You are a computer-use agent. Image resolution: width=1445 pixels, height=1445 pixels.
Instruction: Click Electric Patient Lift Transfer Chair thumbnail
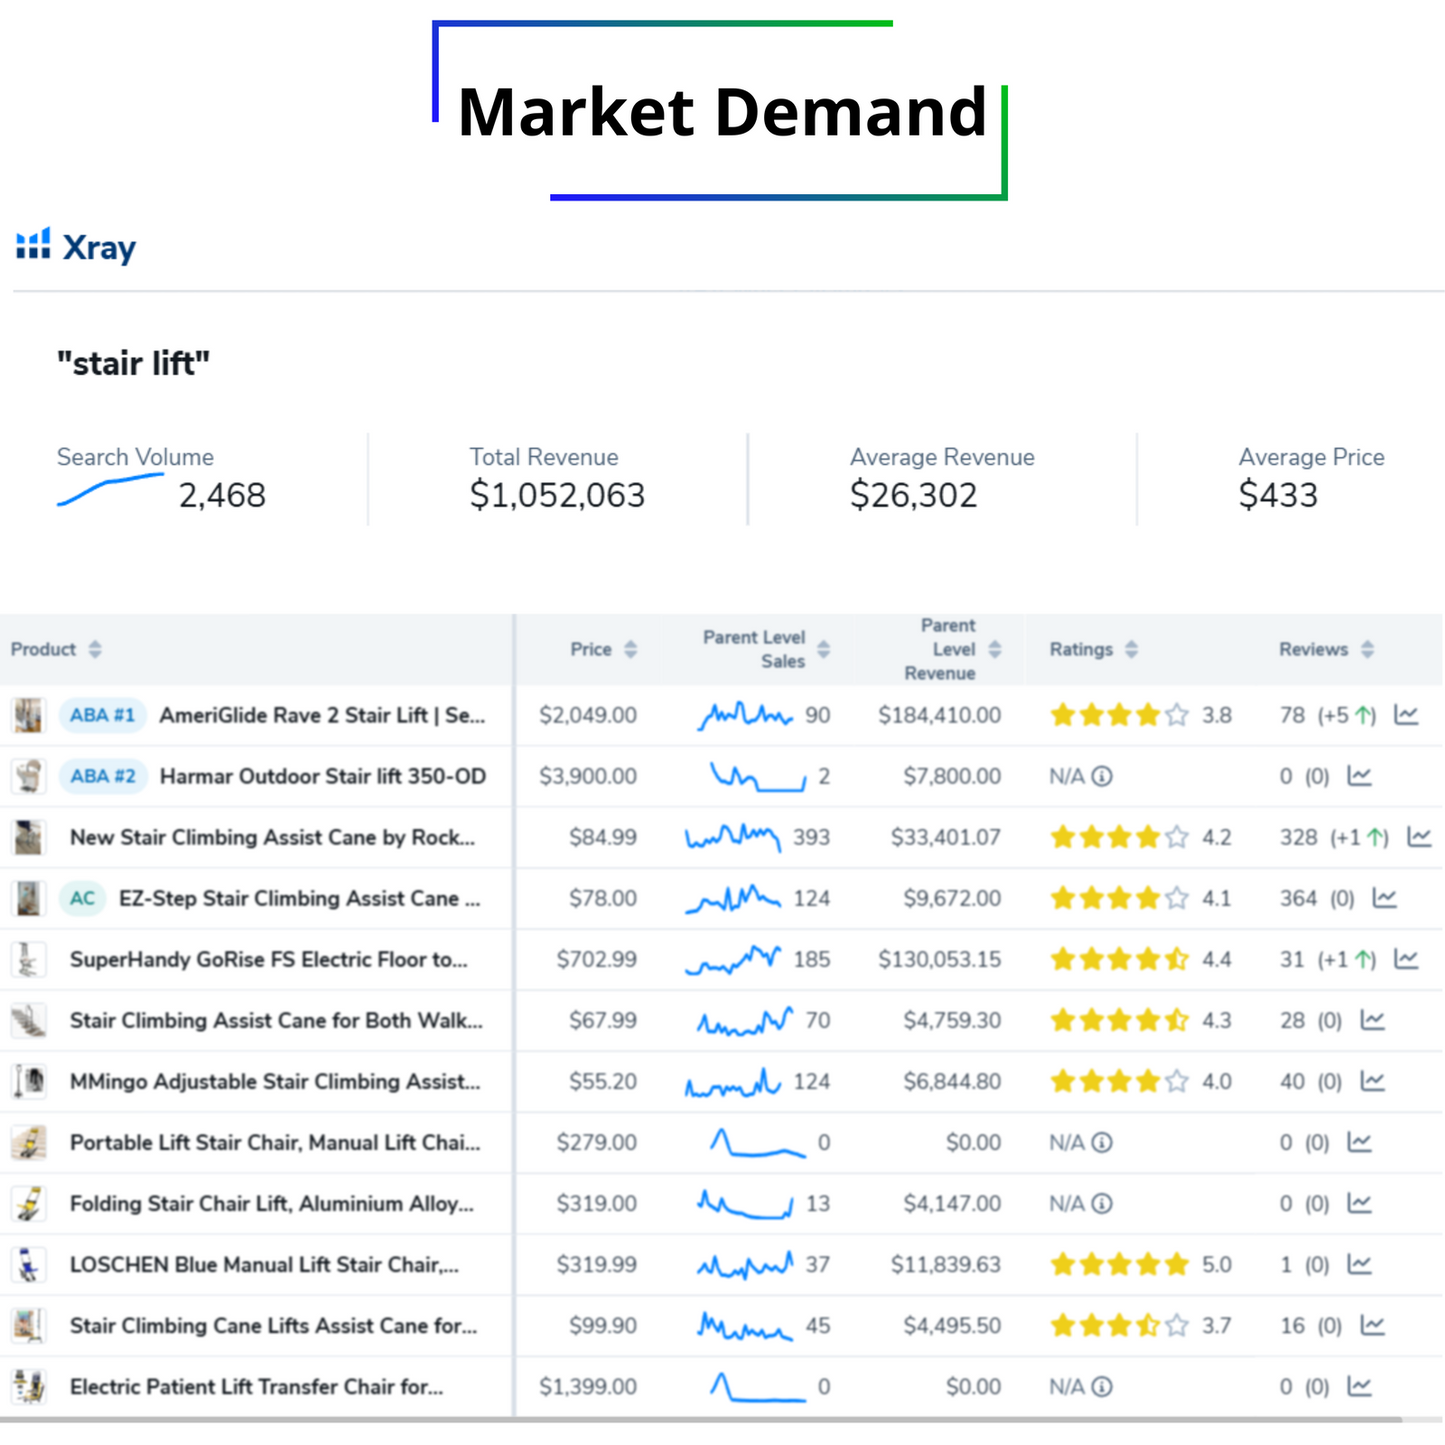click(28, 1386)
